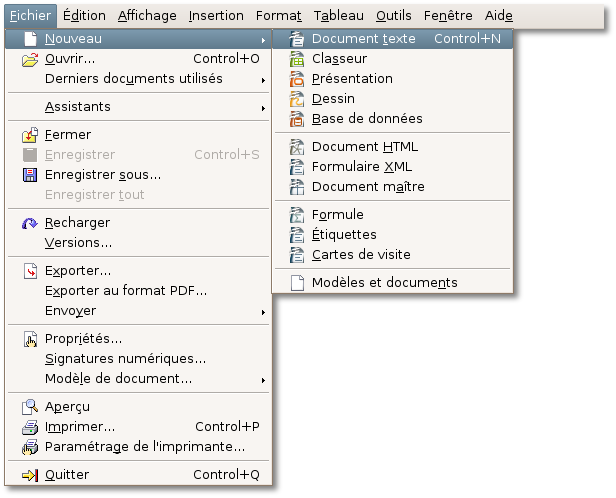
Task: Click the Aperçu magnifier icon
Action: [30, 407]
